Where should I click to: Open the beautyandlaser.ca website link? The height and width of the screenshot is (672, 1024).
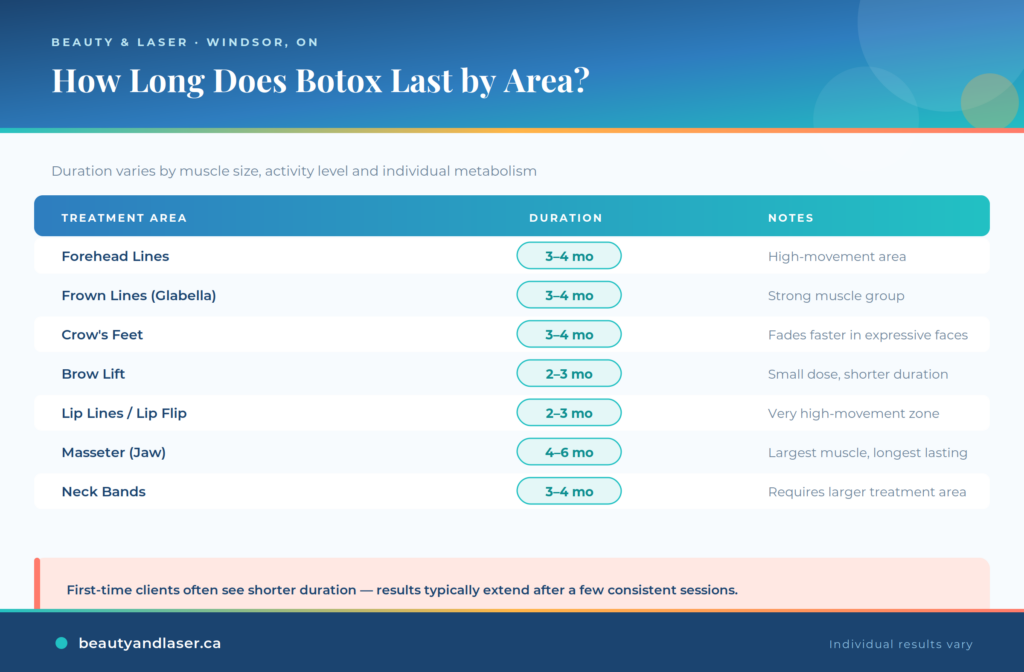pos(150,643)
